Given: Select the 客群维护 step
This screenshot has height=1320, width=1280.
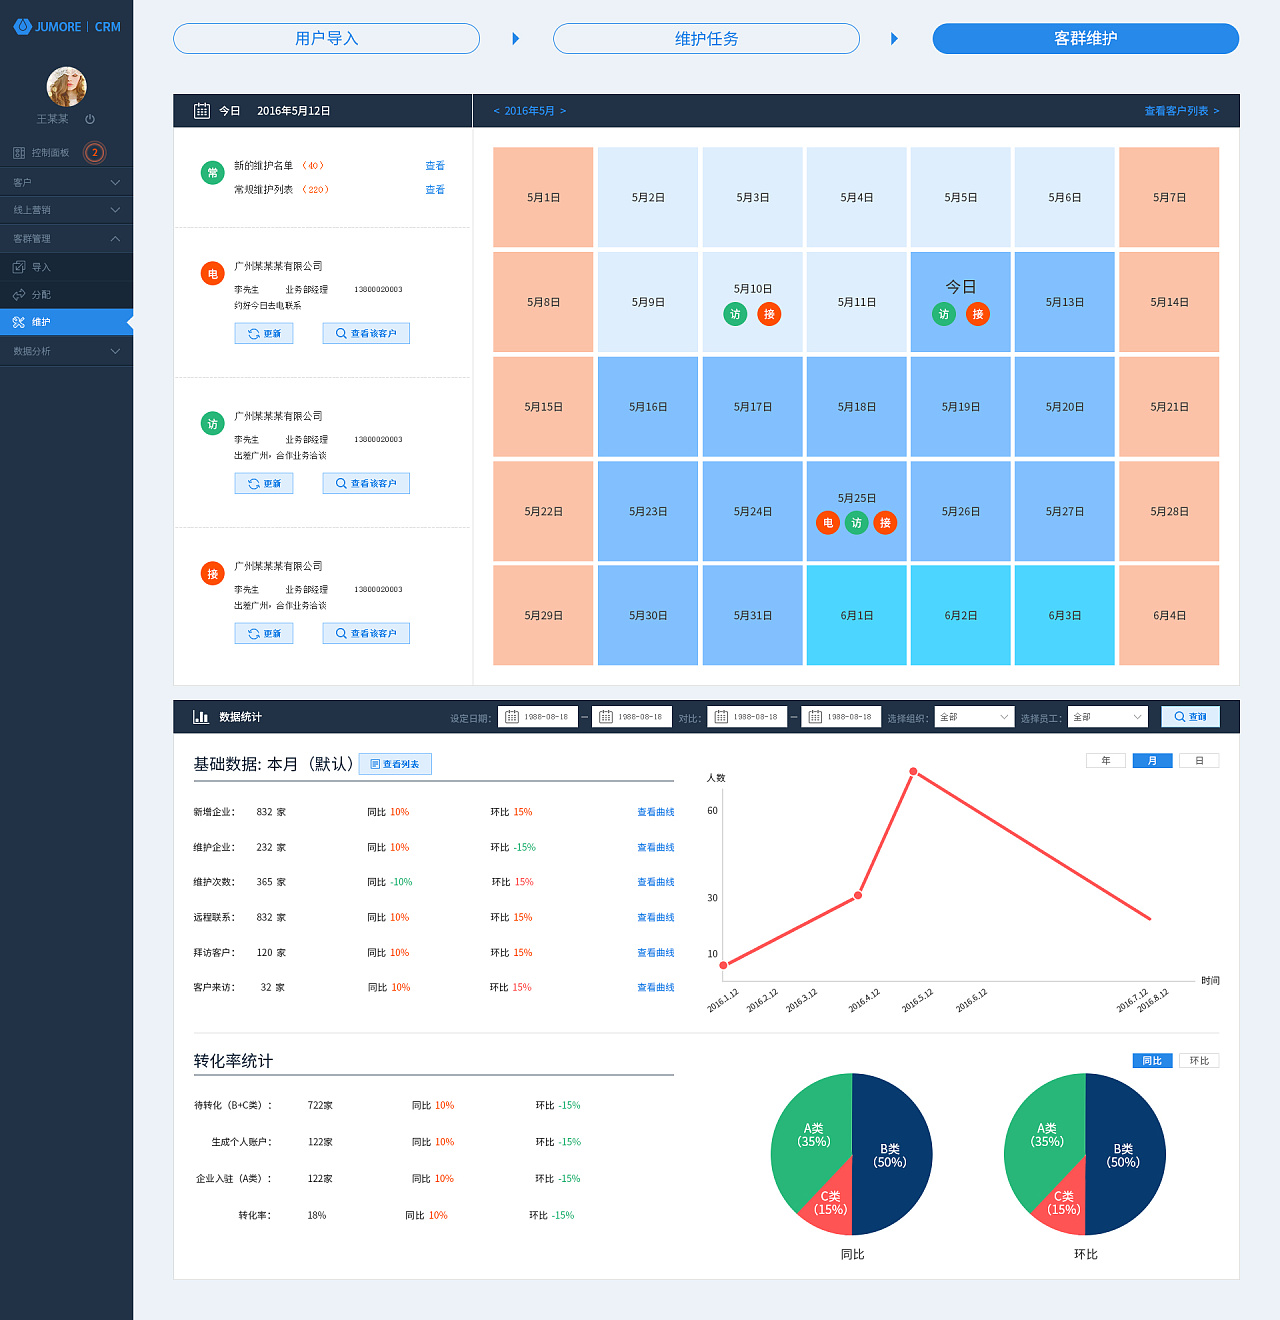Looking at the screenshot, I should 1086,38.
